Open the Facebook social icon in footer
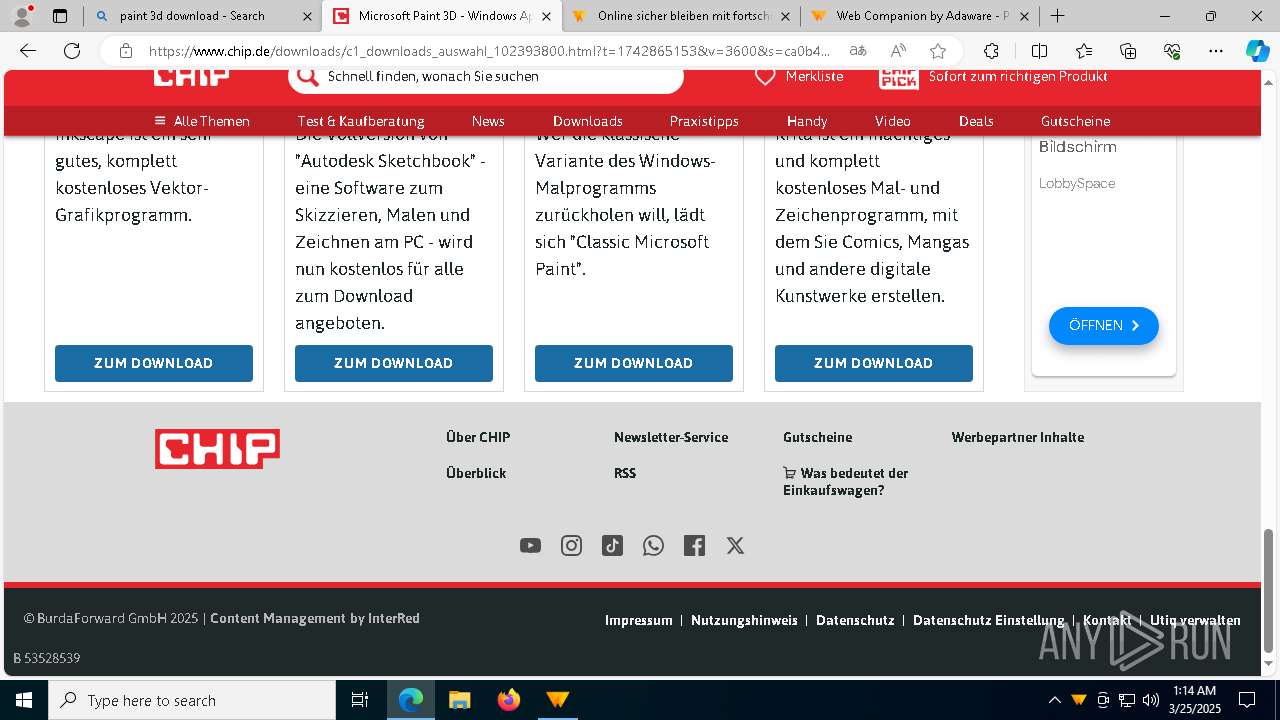The height and width of the screenshot is (720, 1280). [694, 545]
